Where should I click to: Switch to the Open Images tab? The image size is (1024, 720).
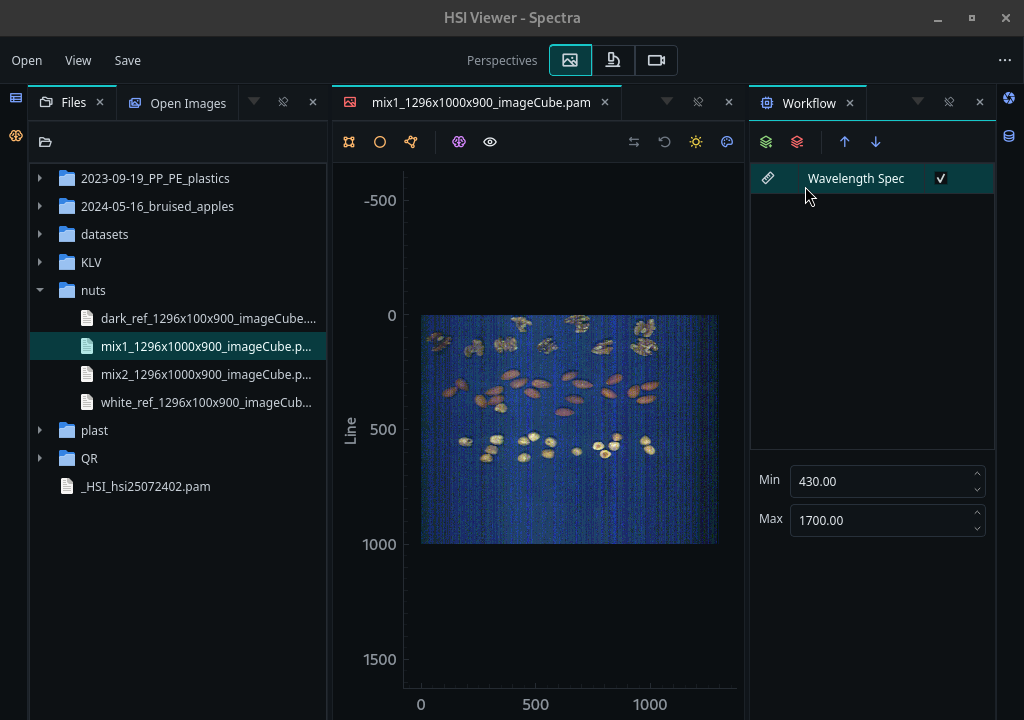point(178,103)
